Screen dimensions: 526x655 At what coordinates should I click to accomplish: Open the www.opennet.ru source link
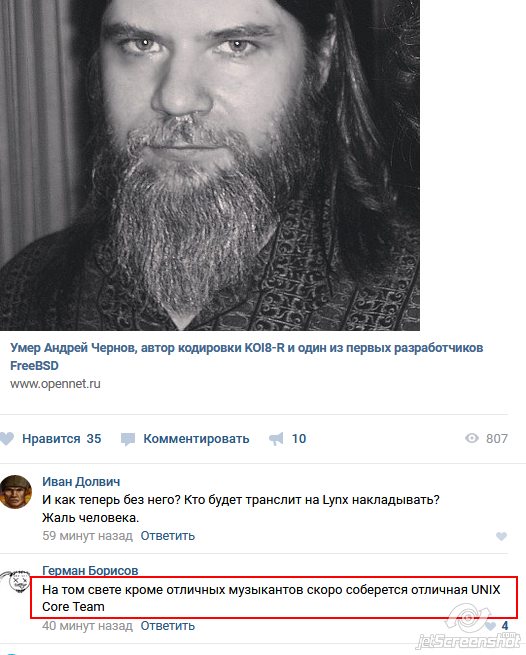tap(55, 384)
